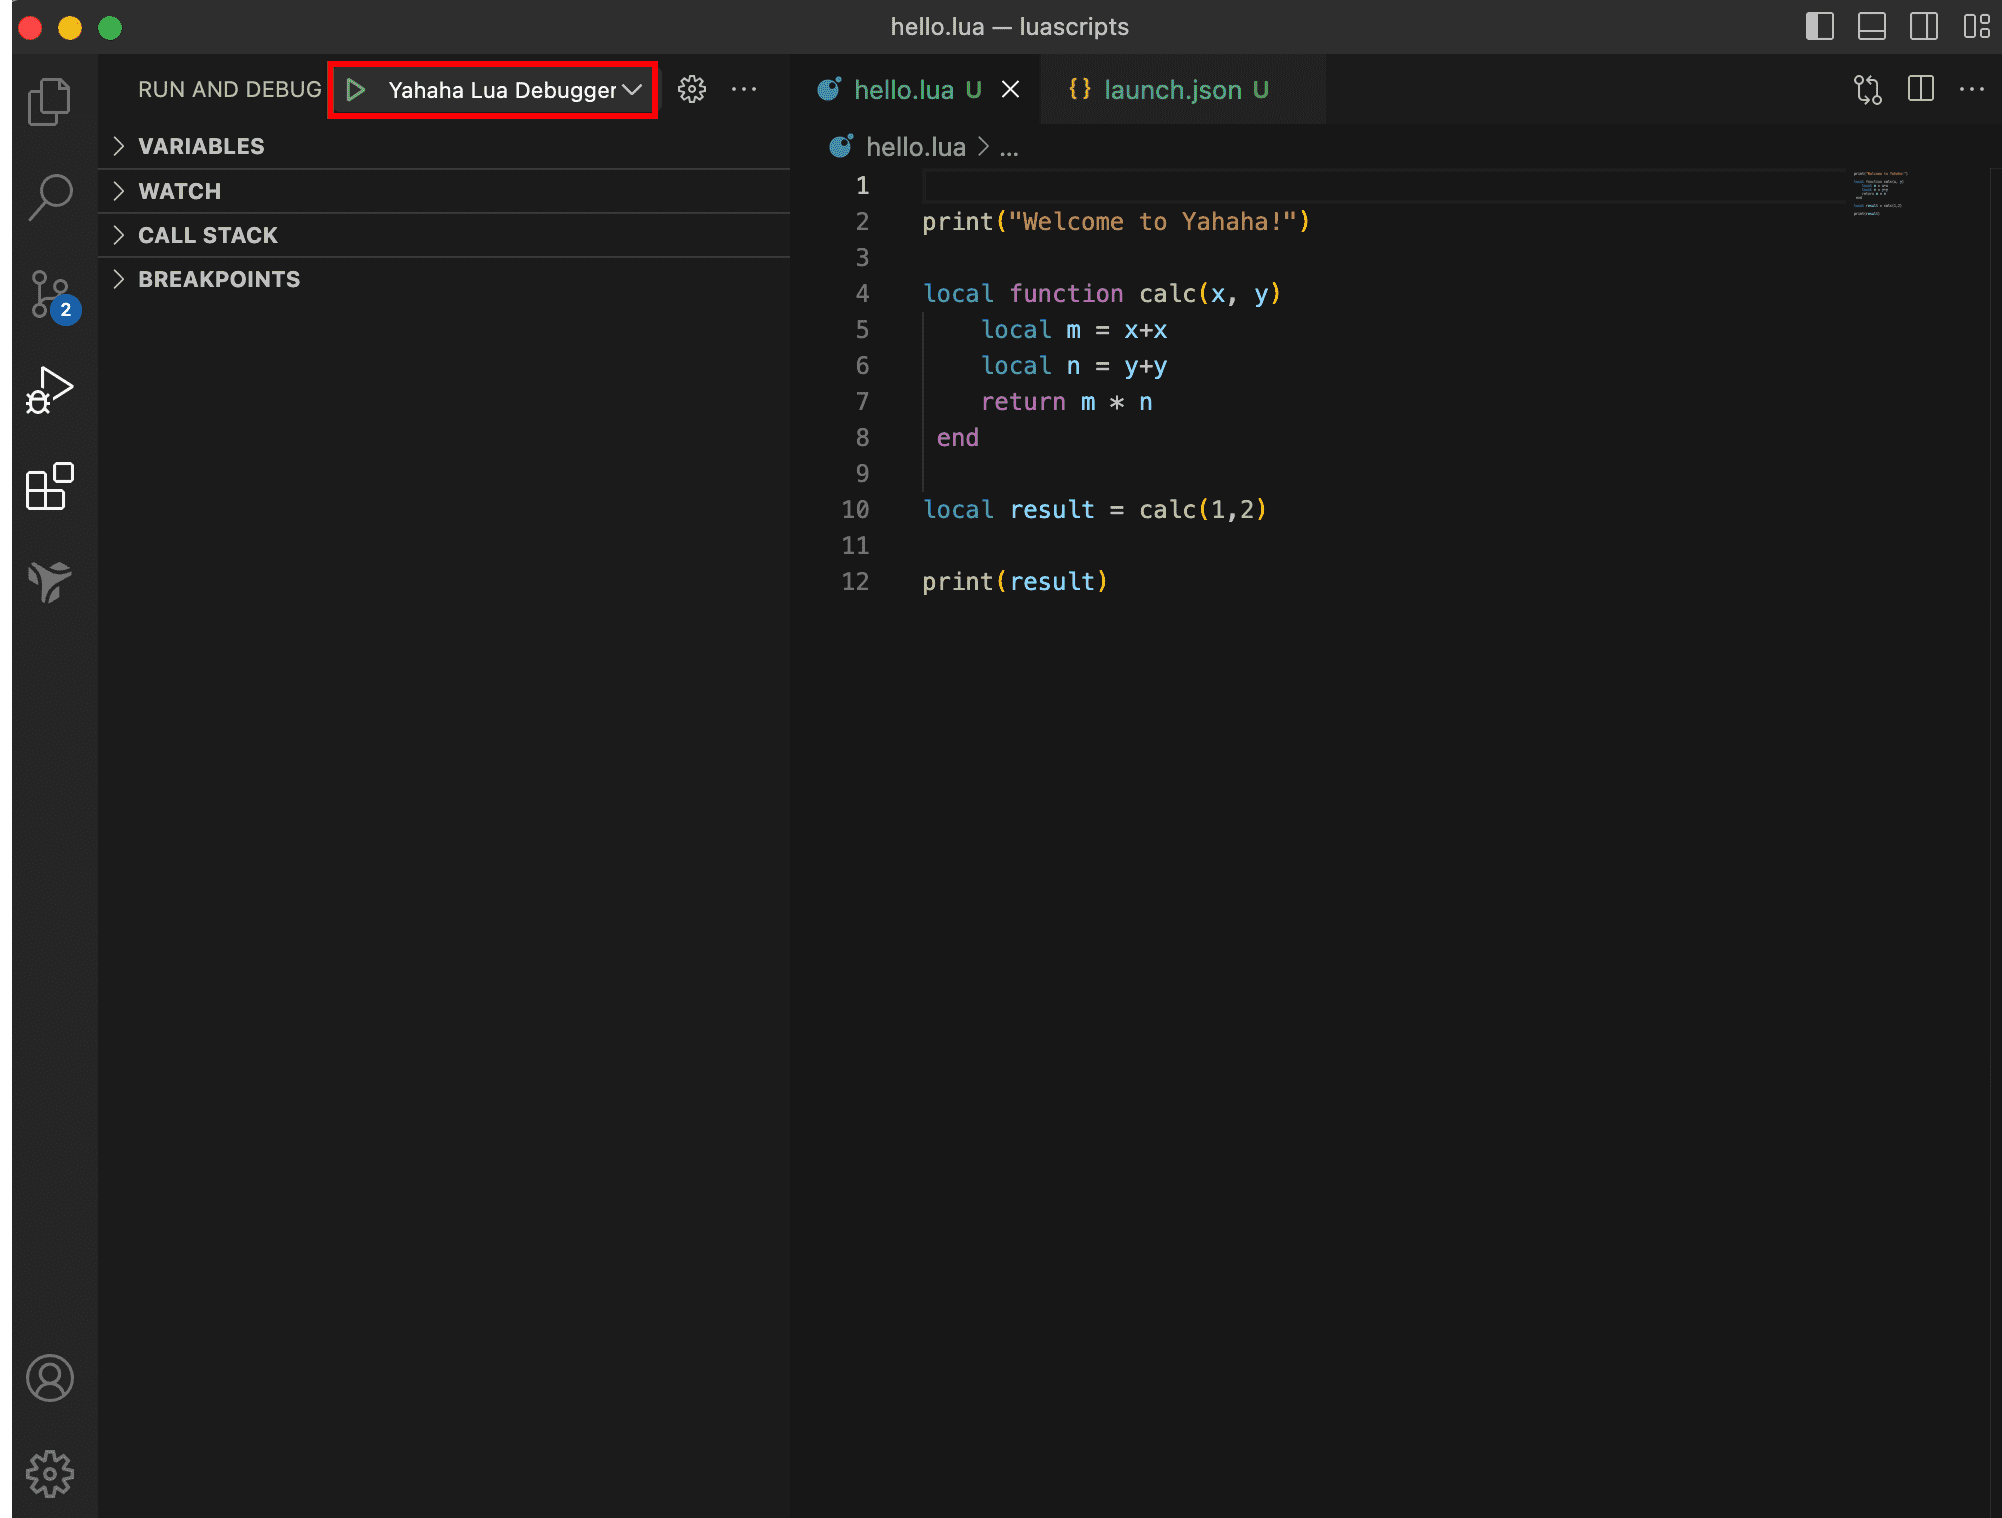This screenshot has width=2002, height=1518.
Task: Open the Explorer sidebar icon
Action: (x=49, y=100)
